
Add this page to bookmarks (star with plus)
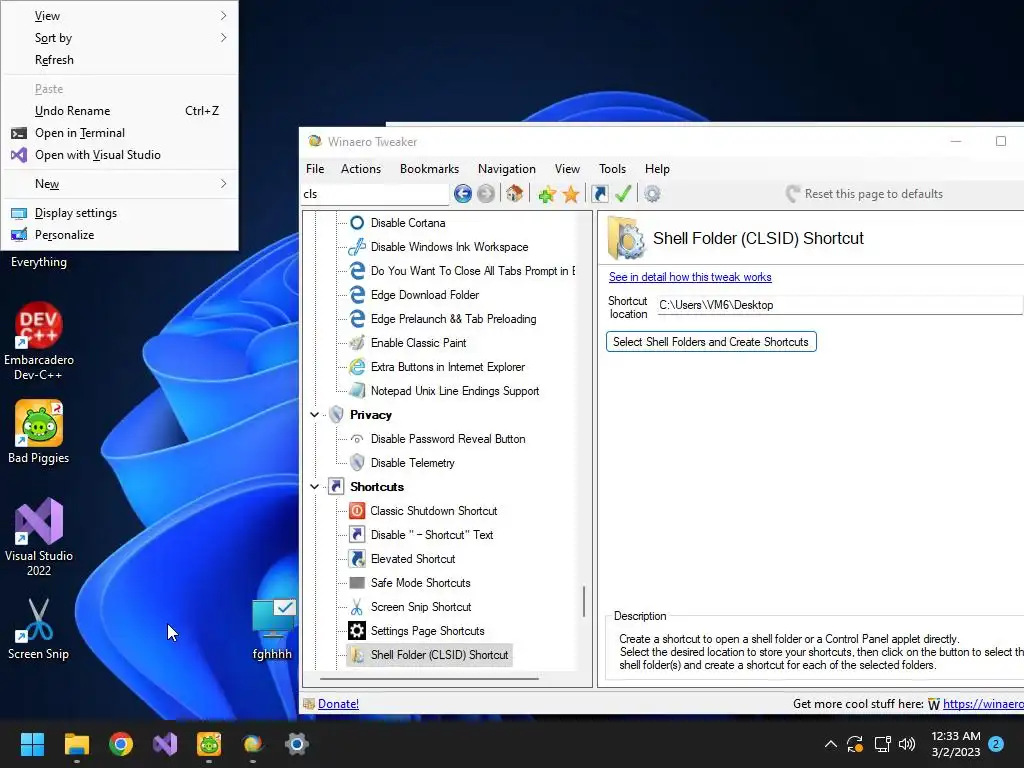[x=547, y=194]
